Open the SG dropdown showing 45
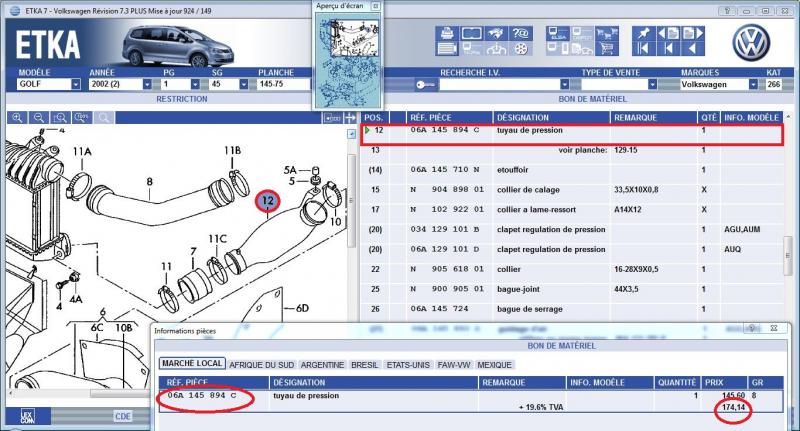The width and height of the screenshot is (800, 431). [244, 84]
